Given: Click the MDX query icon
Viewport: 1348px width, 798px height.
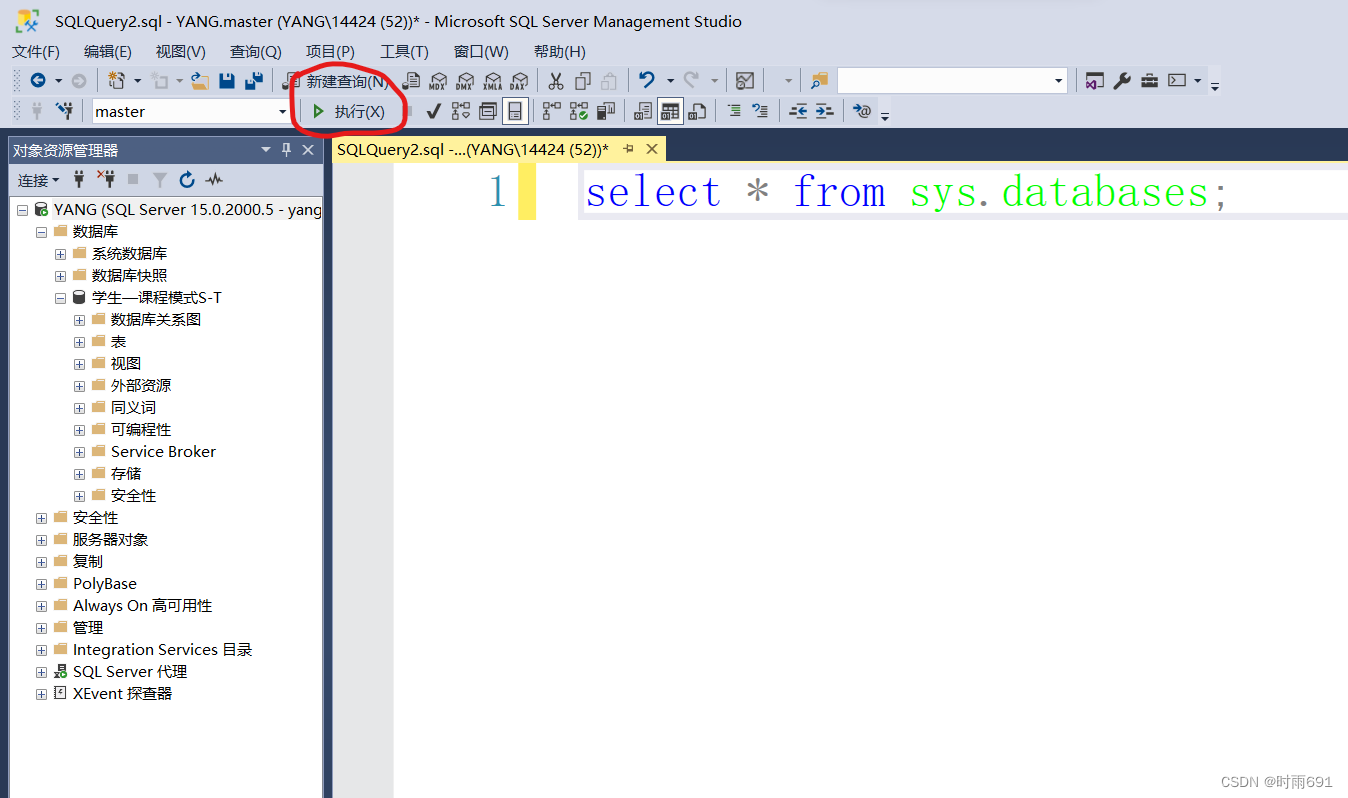Looking at the screenshot, I should click(x=438, y=81).
